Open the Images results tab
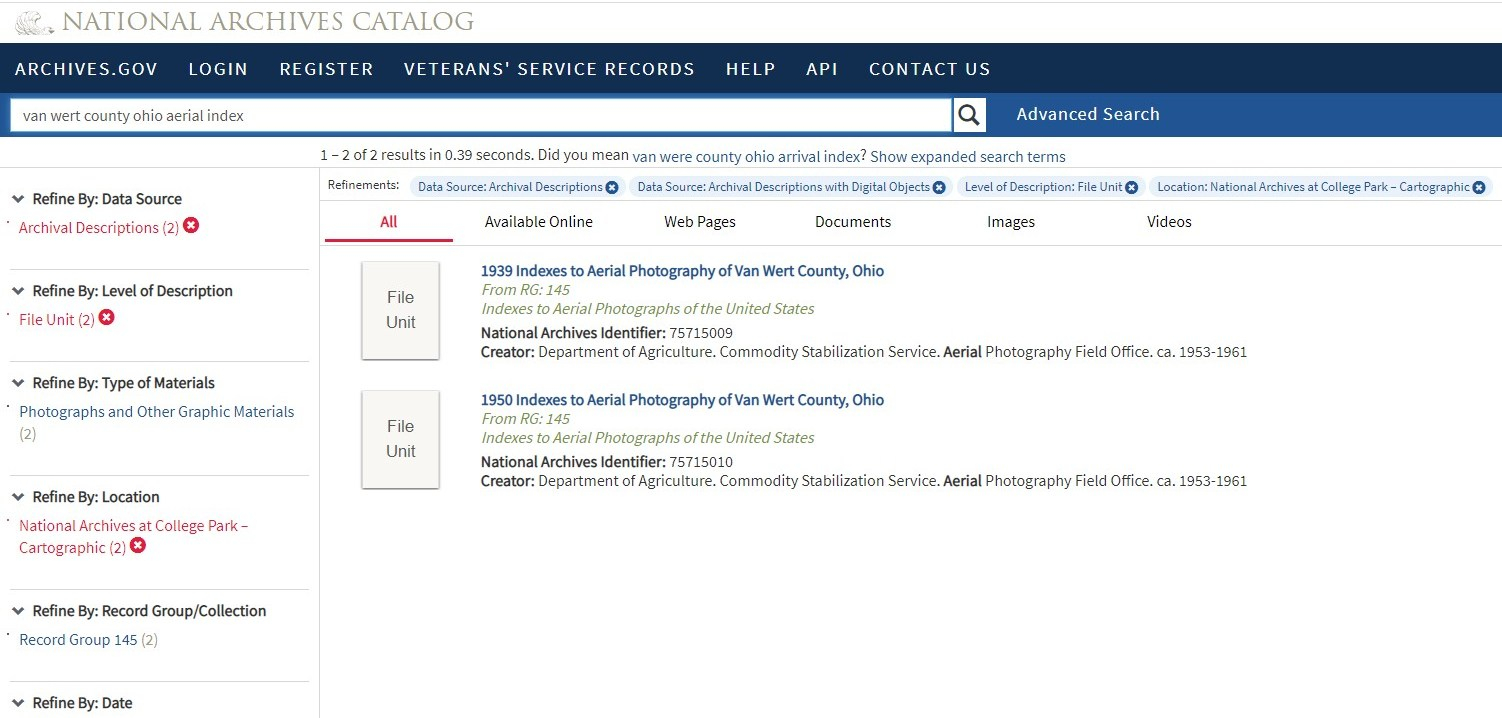This screenshot has width=1502, height=718. click(1010, 222)
